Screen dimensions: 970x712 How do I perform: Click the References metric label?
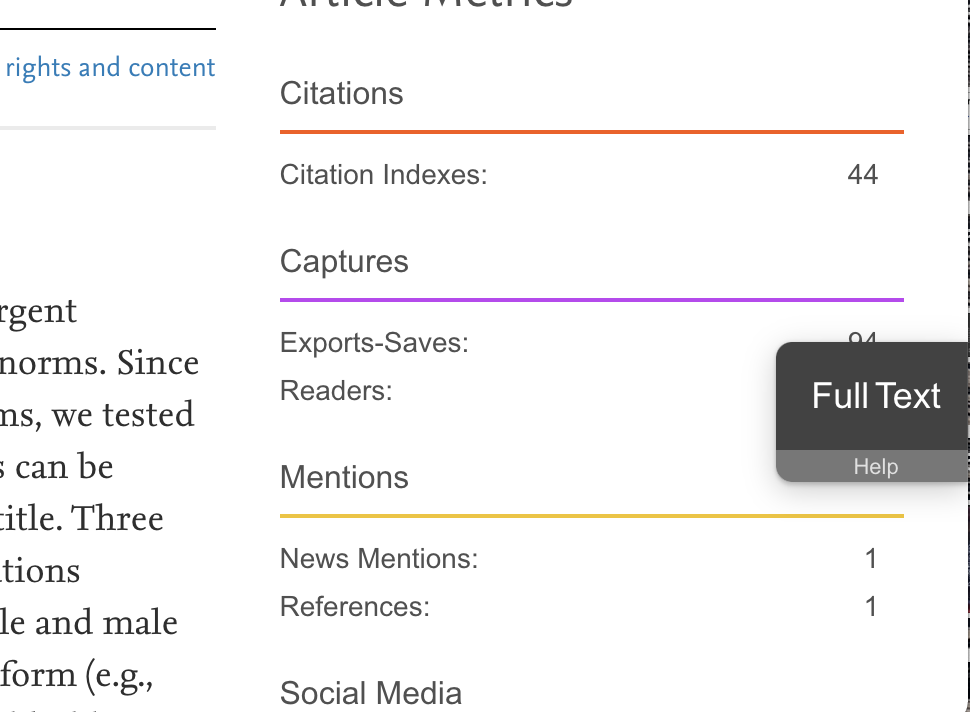(354, 606)
